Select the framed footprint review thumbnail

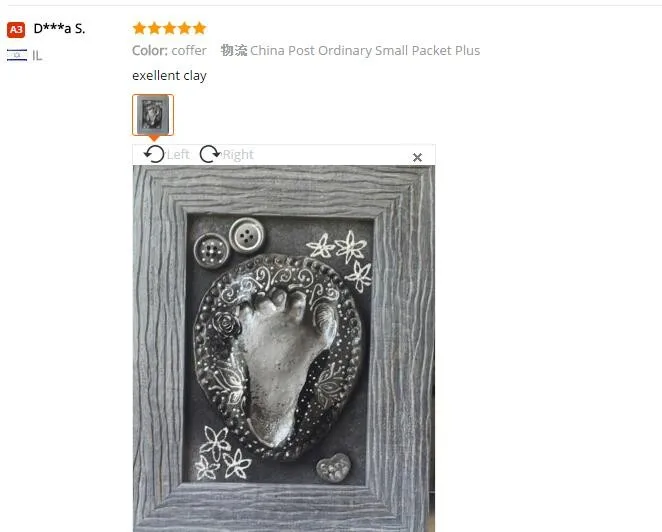pyautogui.click(x=153, y=115)
